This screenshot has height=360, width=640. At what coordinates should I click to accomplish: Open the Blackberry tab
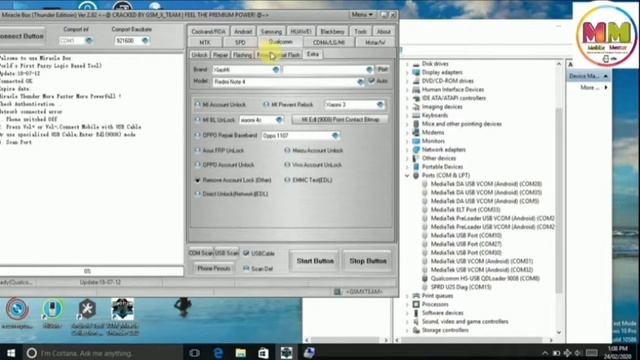[332, 31]
